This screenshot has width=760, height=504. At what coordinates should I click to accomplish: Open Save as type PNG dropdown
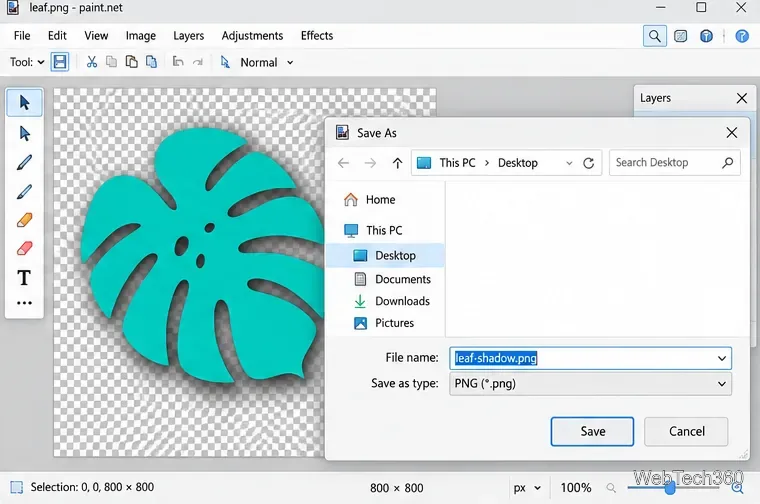click(x=590, y=384)
